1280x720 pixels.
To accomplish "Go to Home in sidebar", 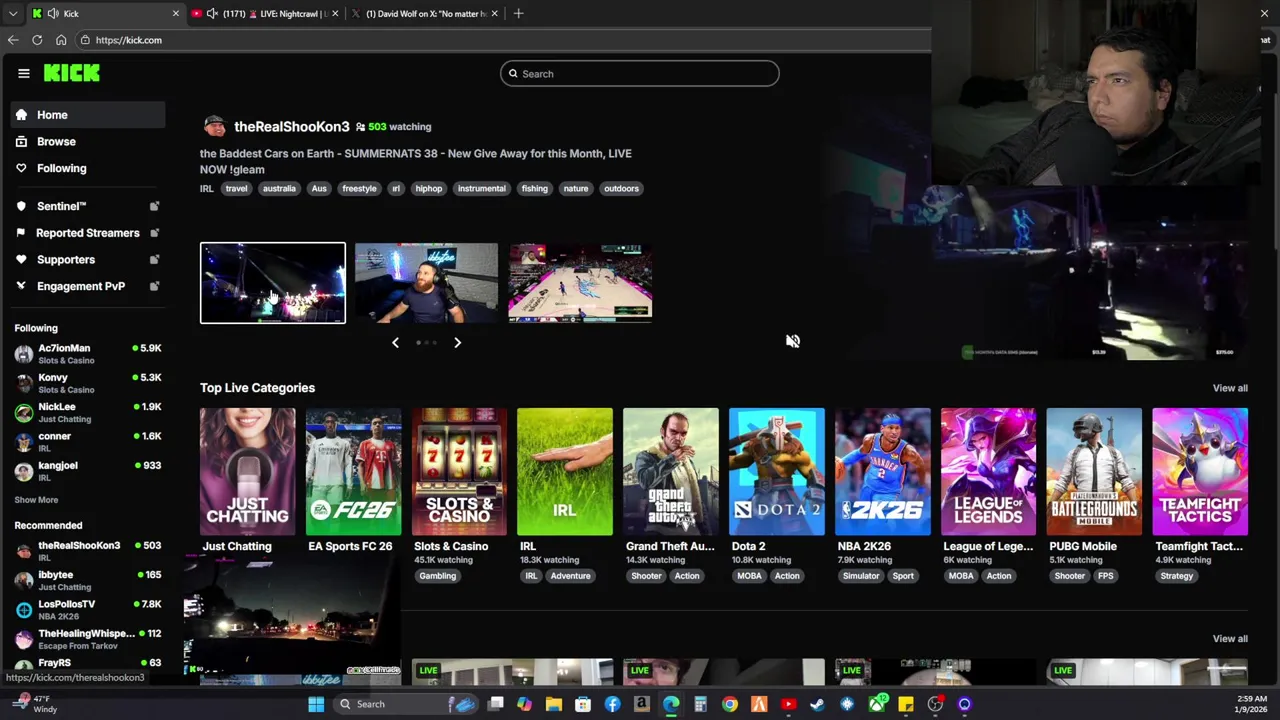I will (88, 115).
